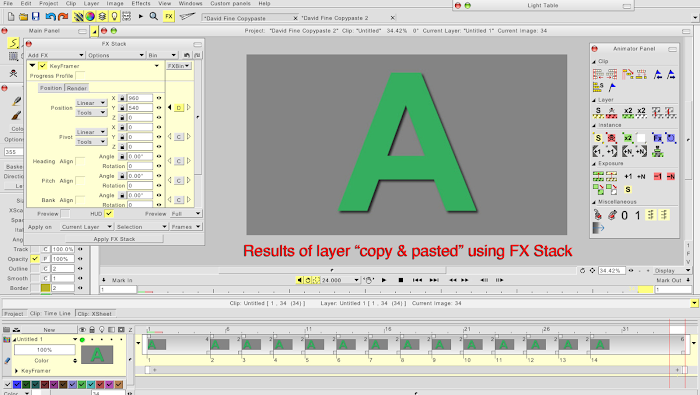Stop playback with the stop button
Viewport: 700px width, 395px height.
click(400, 280)
